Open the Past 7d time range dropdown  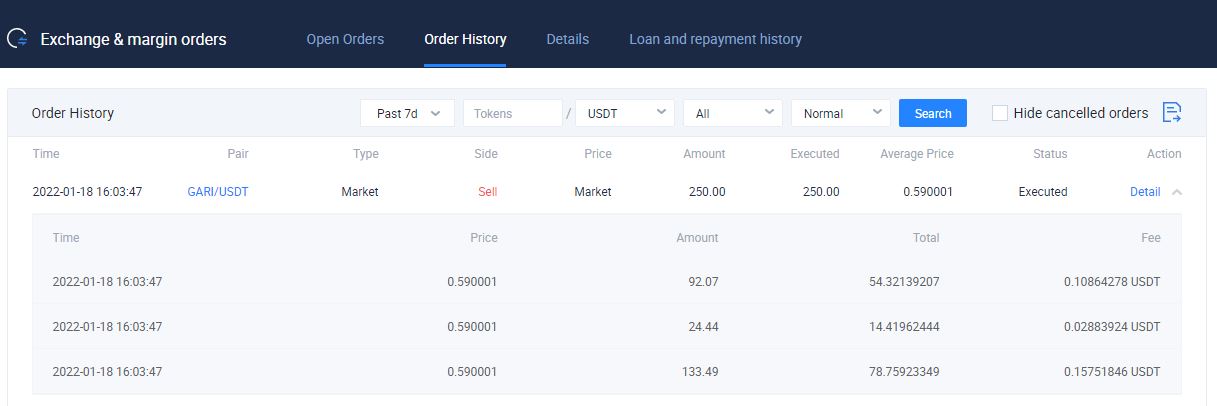click(x=407, y=114)
